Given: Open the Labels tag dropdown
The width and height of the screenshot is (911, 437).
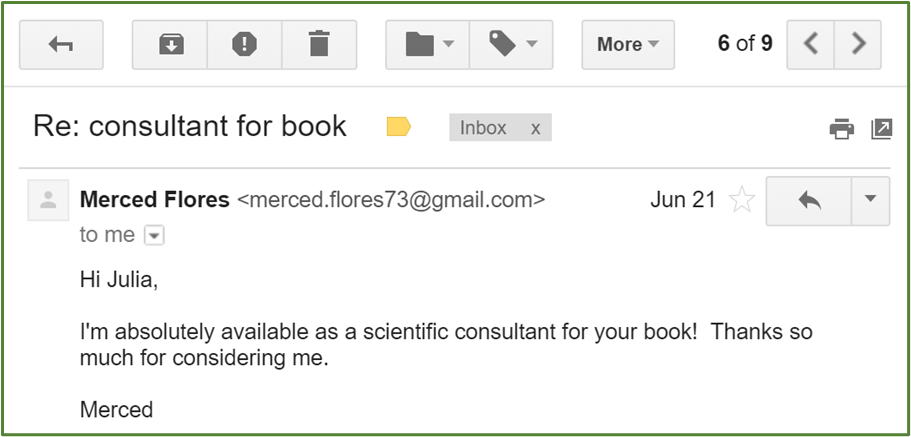Looking at the screenshot, I should pos(512,44).
